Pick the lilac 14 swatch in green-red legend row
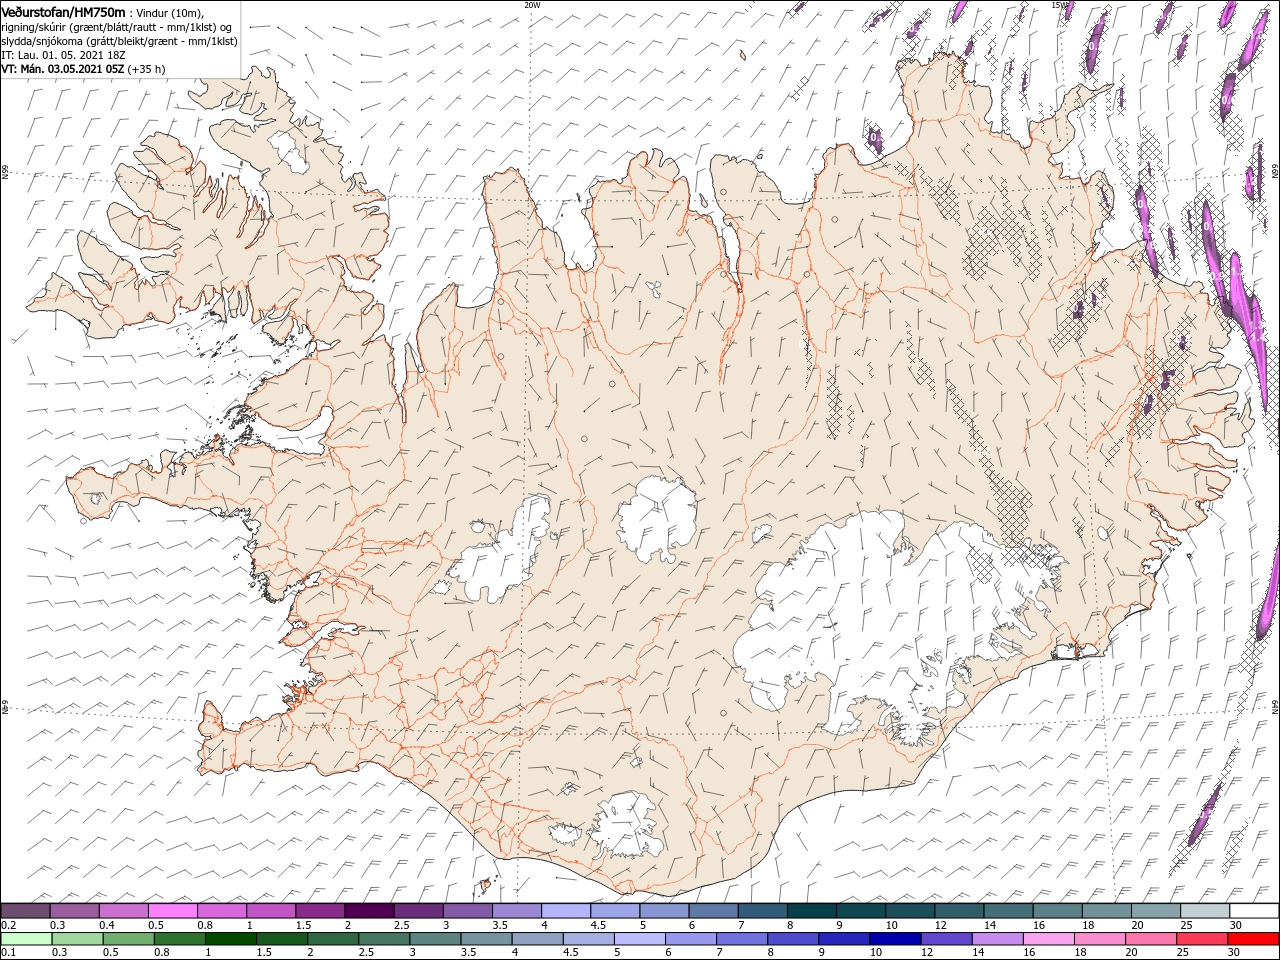Screen dimensions: 1280x960 click(x=996, y=939)
